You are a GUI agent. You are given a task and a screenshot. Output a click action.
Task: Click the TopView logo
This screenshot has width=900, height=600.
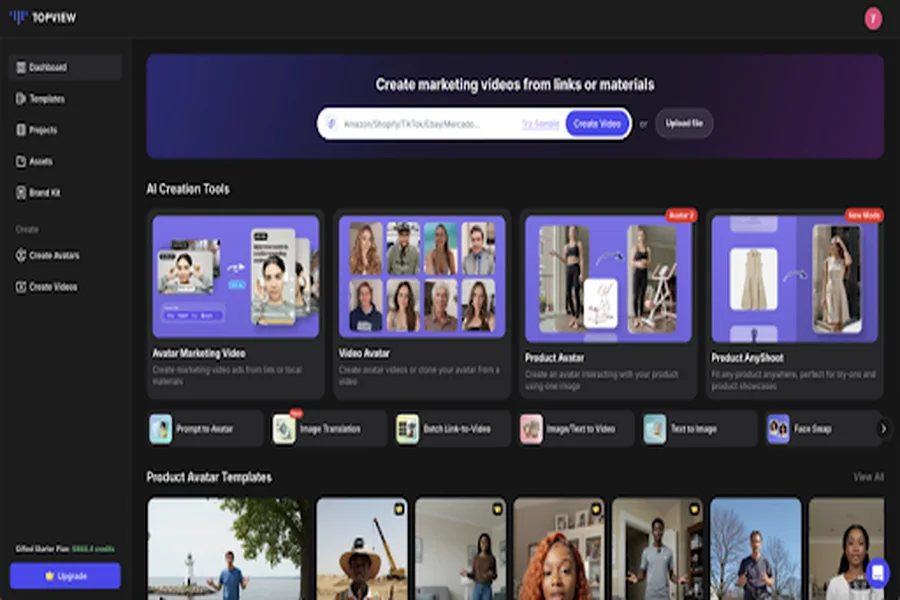[43, 18]
